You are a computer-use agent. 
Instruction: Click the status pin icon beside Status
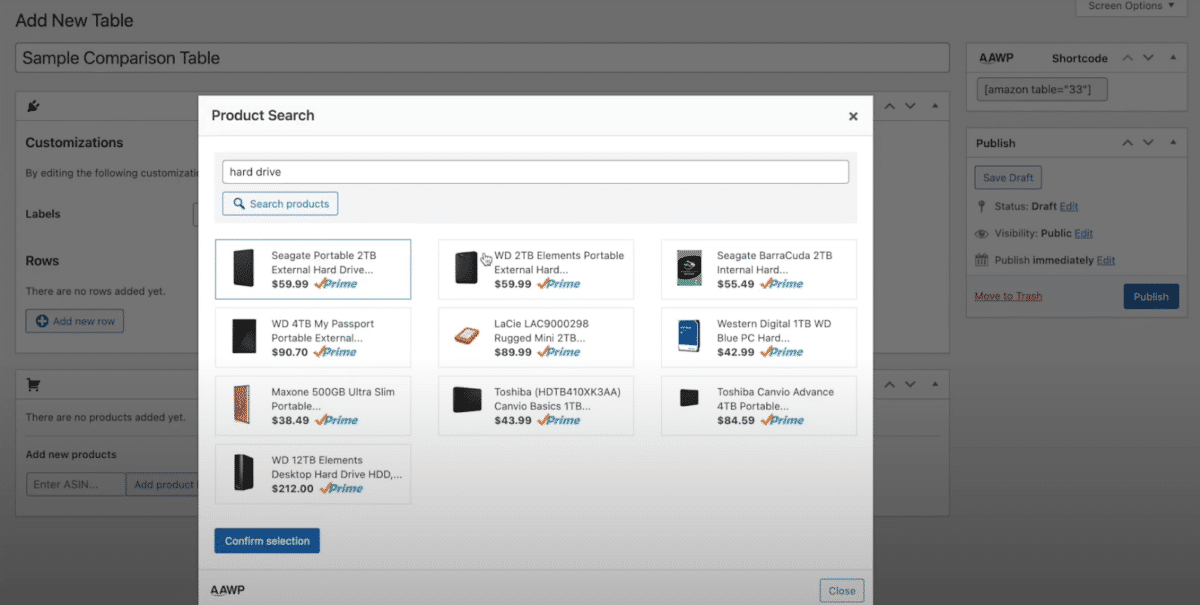click(x=982, y=206)
